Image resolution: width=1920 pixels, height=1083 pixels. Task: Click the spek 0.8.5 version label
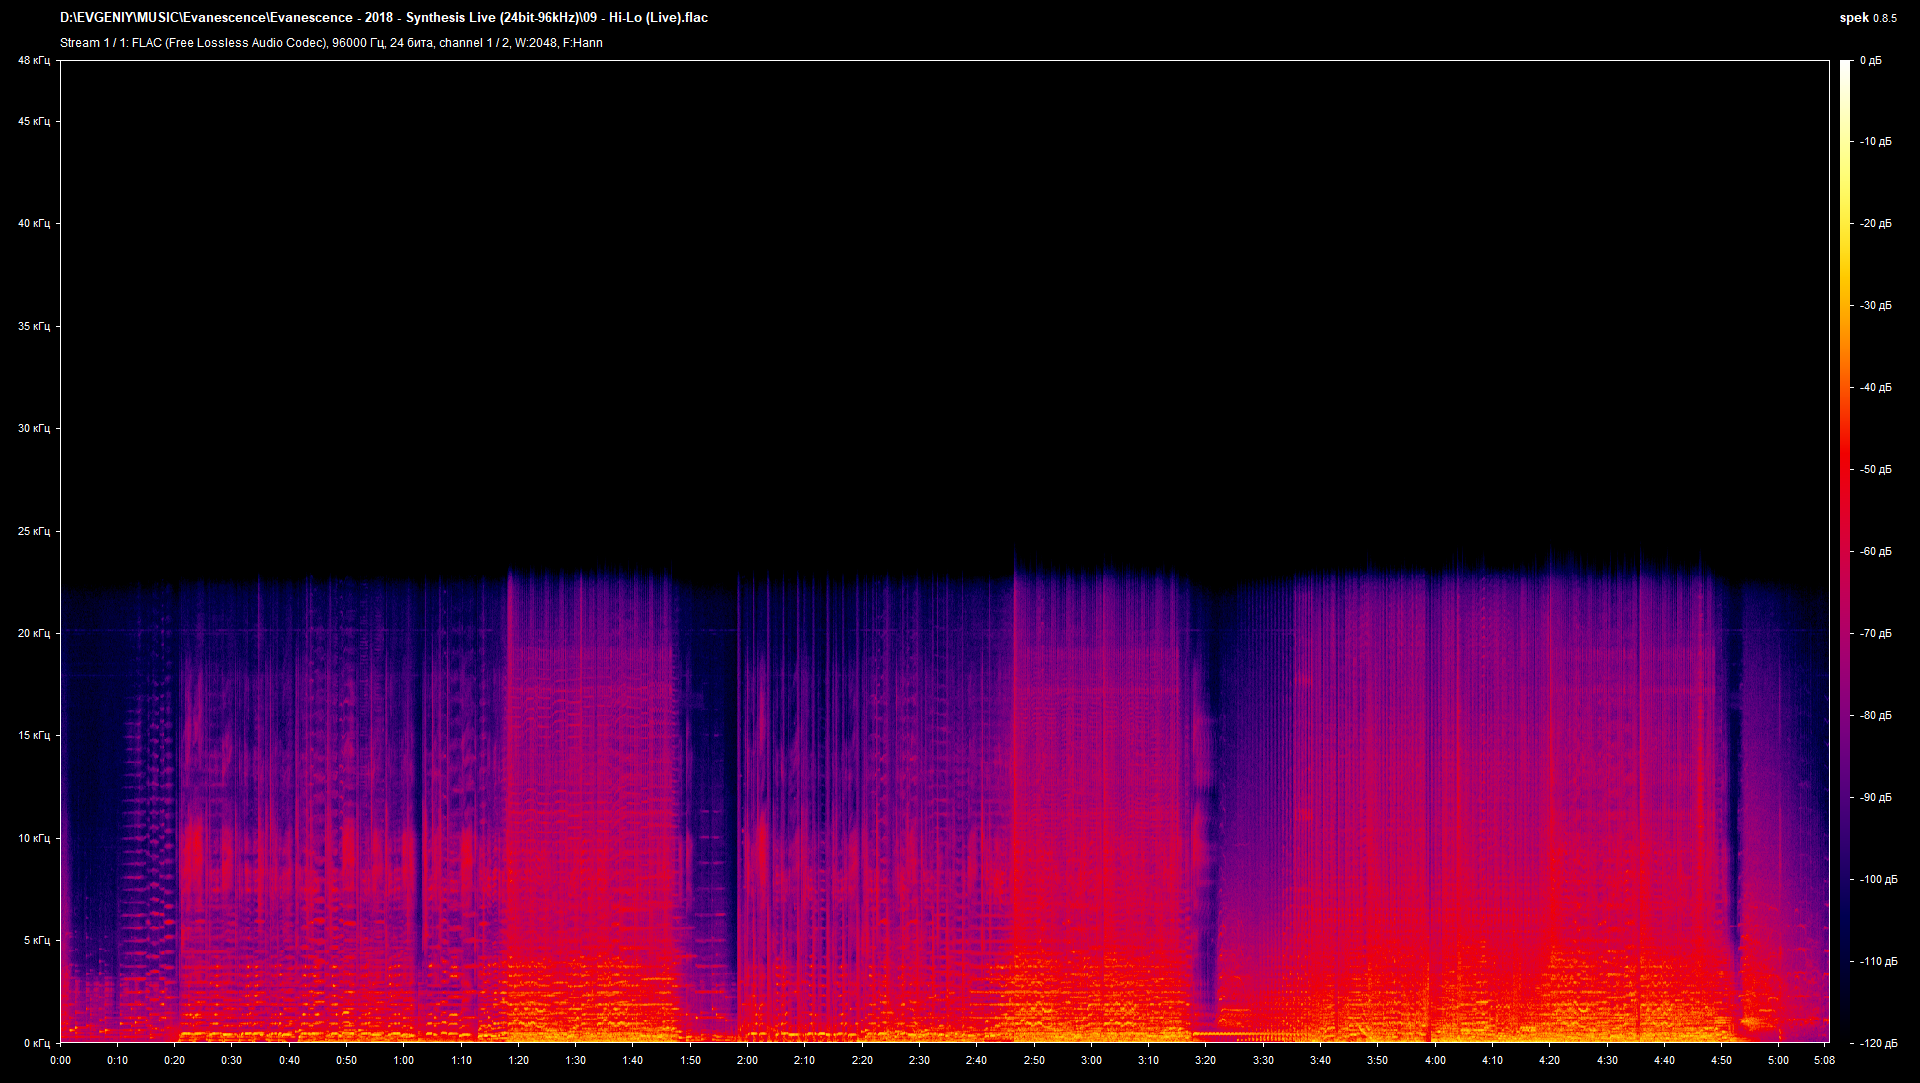[x=1868, y=17]
